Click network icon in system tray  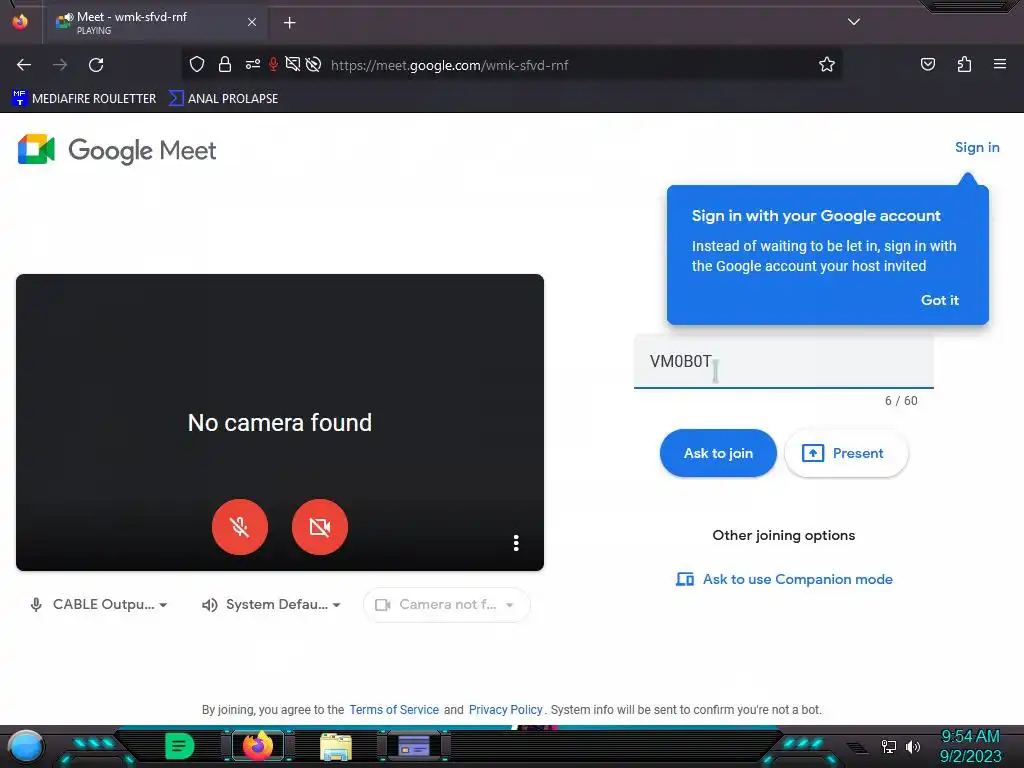tap(888, 746)
